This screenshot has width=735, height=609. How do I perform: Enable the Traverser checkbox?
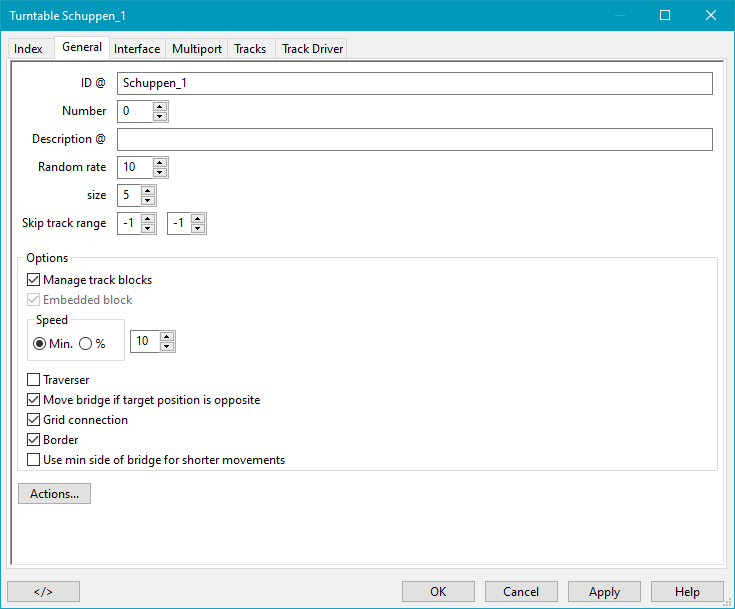click(x=34, y=380)
